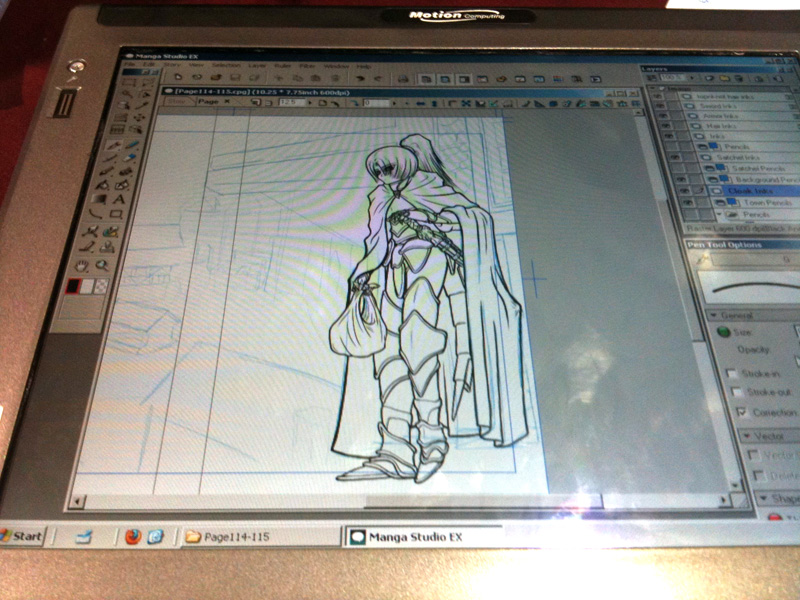Click the white background color swatch
The width and height of the screenshot is (800, 600).
[x=88, y=286]
